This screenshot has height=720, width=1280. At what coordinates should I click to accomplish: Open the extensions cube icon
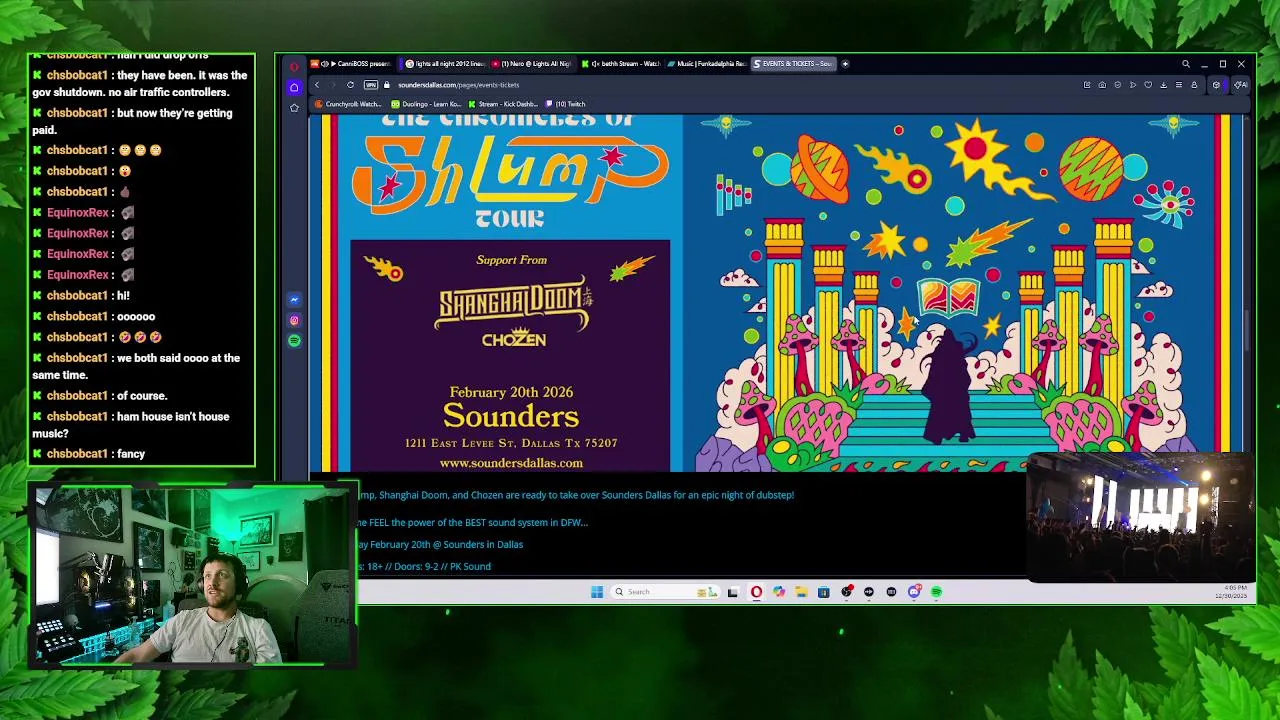pos(1216,85)
